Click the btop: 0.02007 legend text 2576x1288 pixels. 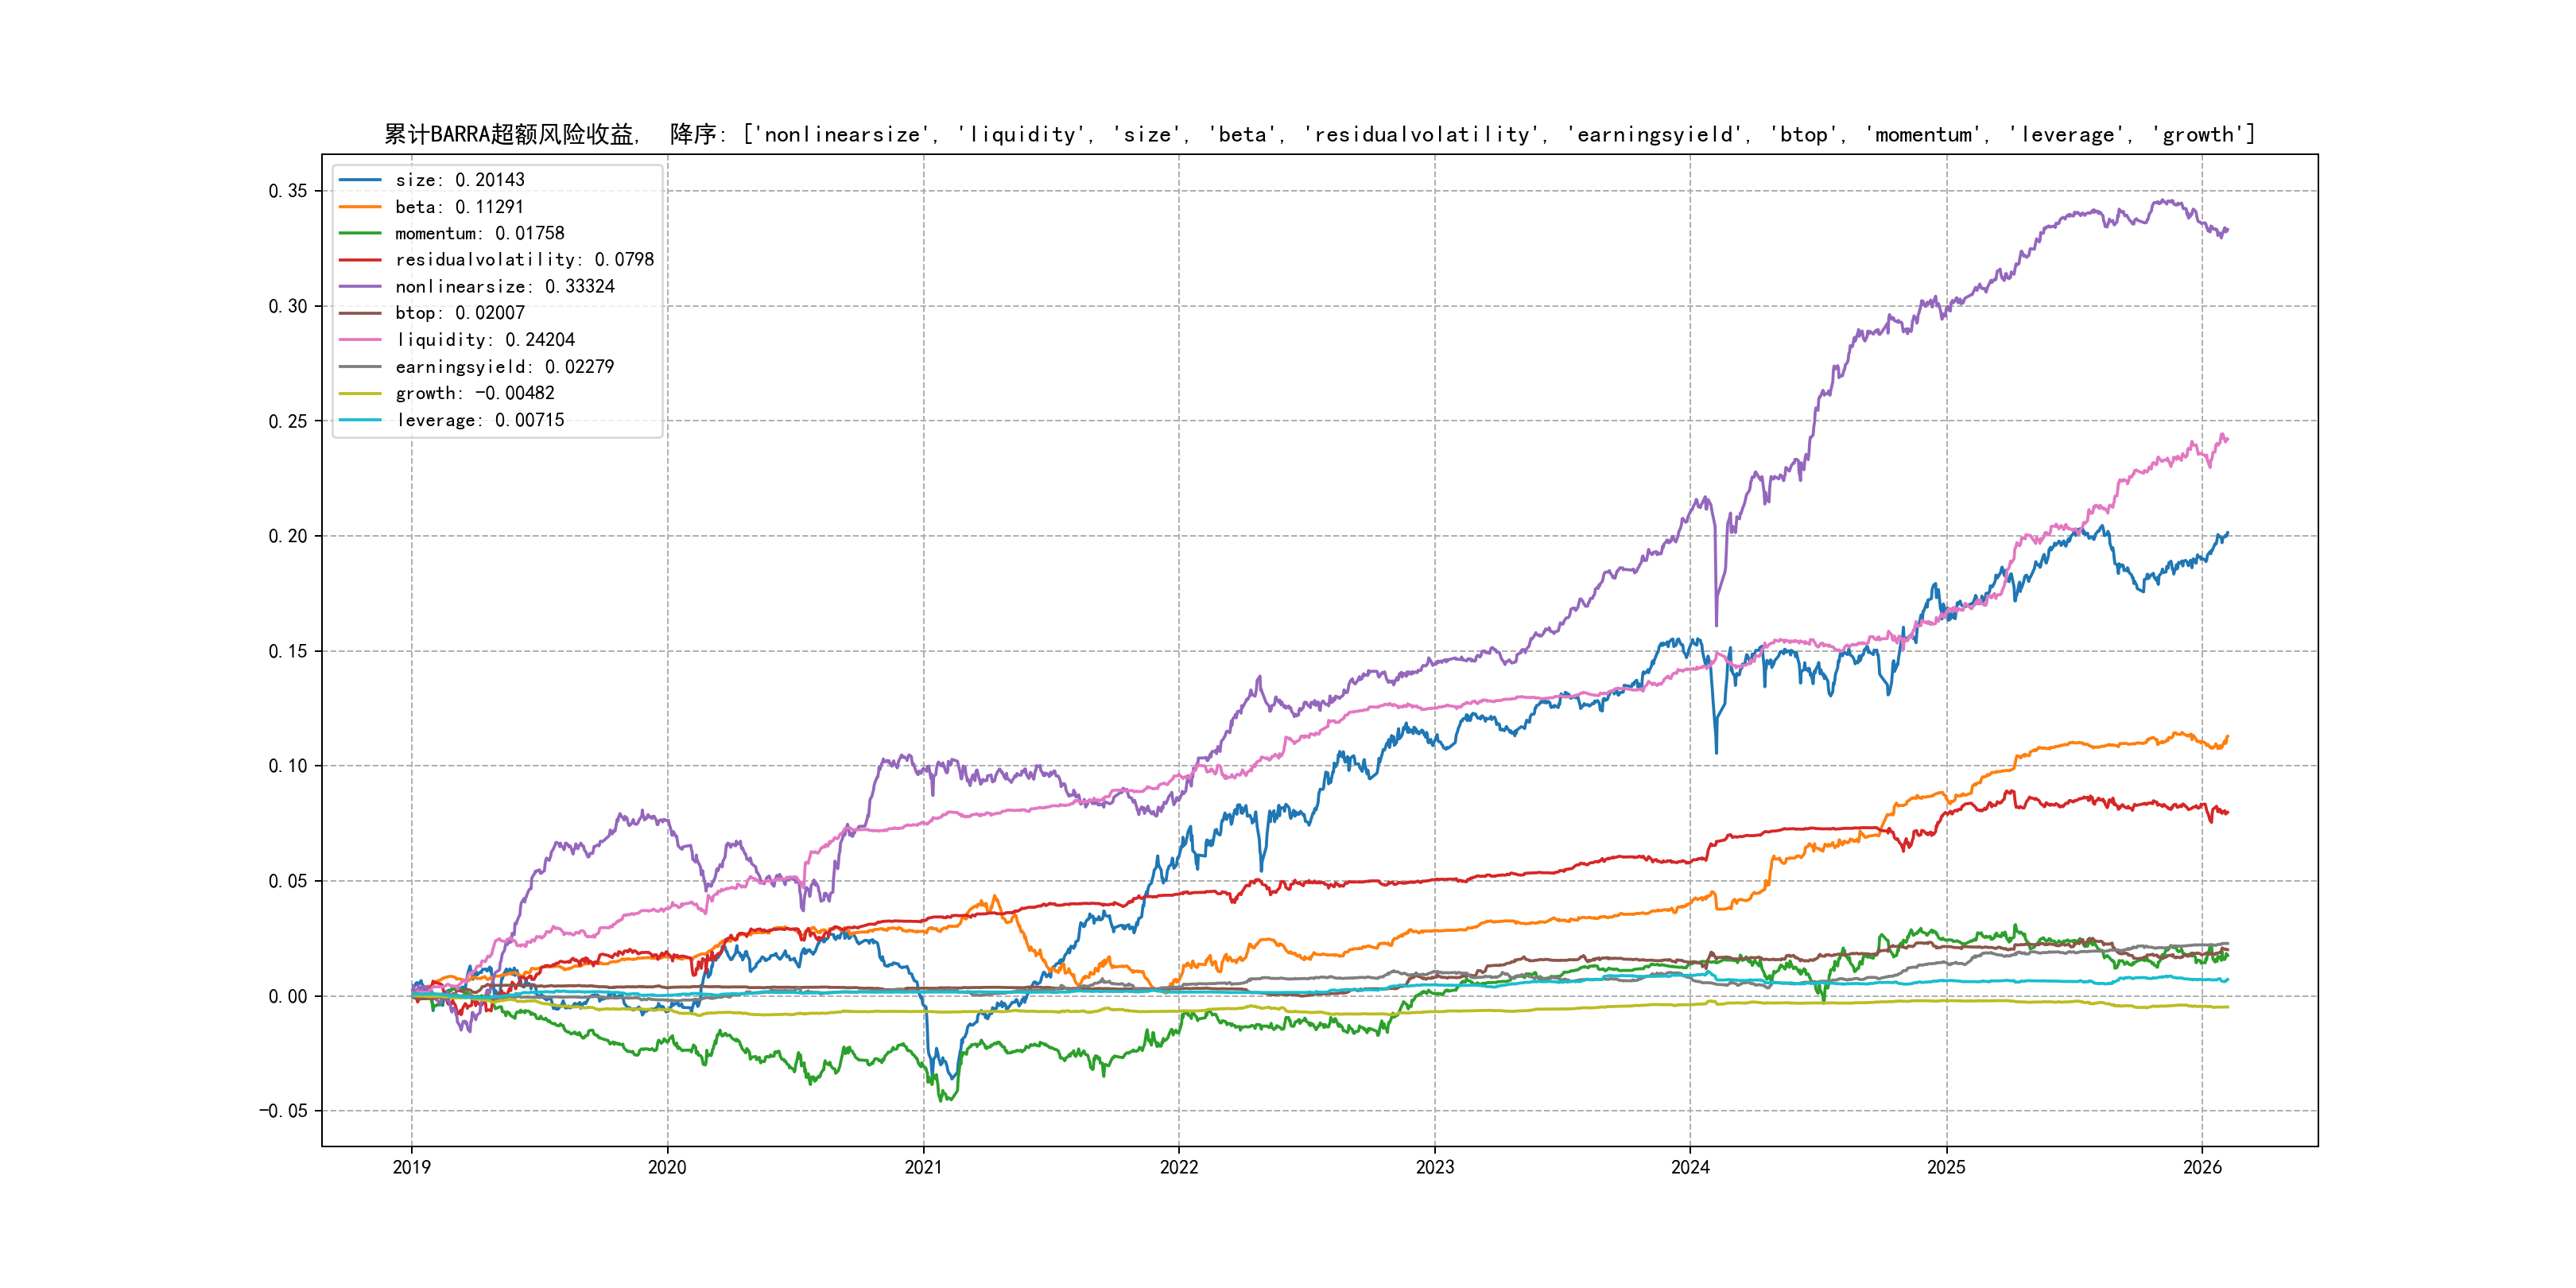point(459,313)
